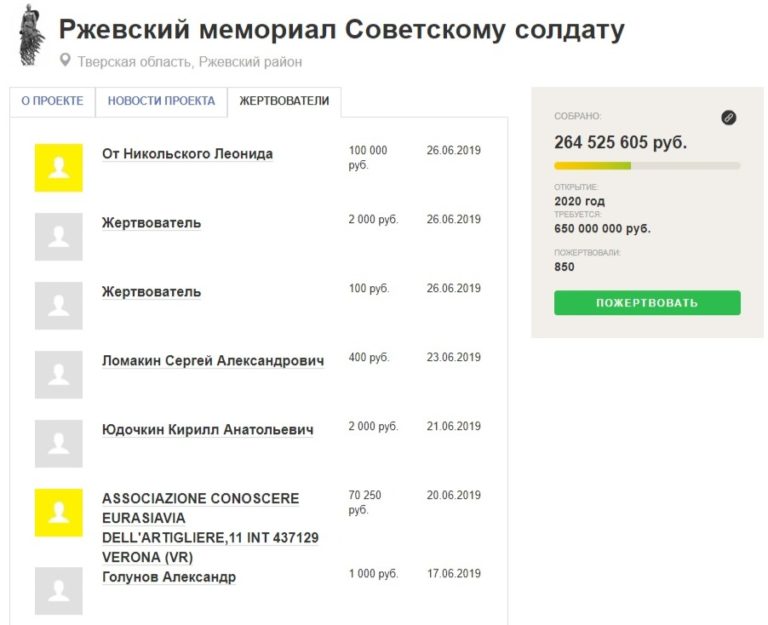
Task: Switch to the О ПРОЕКТЕ tab
Action: [x=52, y=101]
